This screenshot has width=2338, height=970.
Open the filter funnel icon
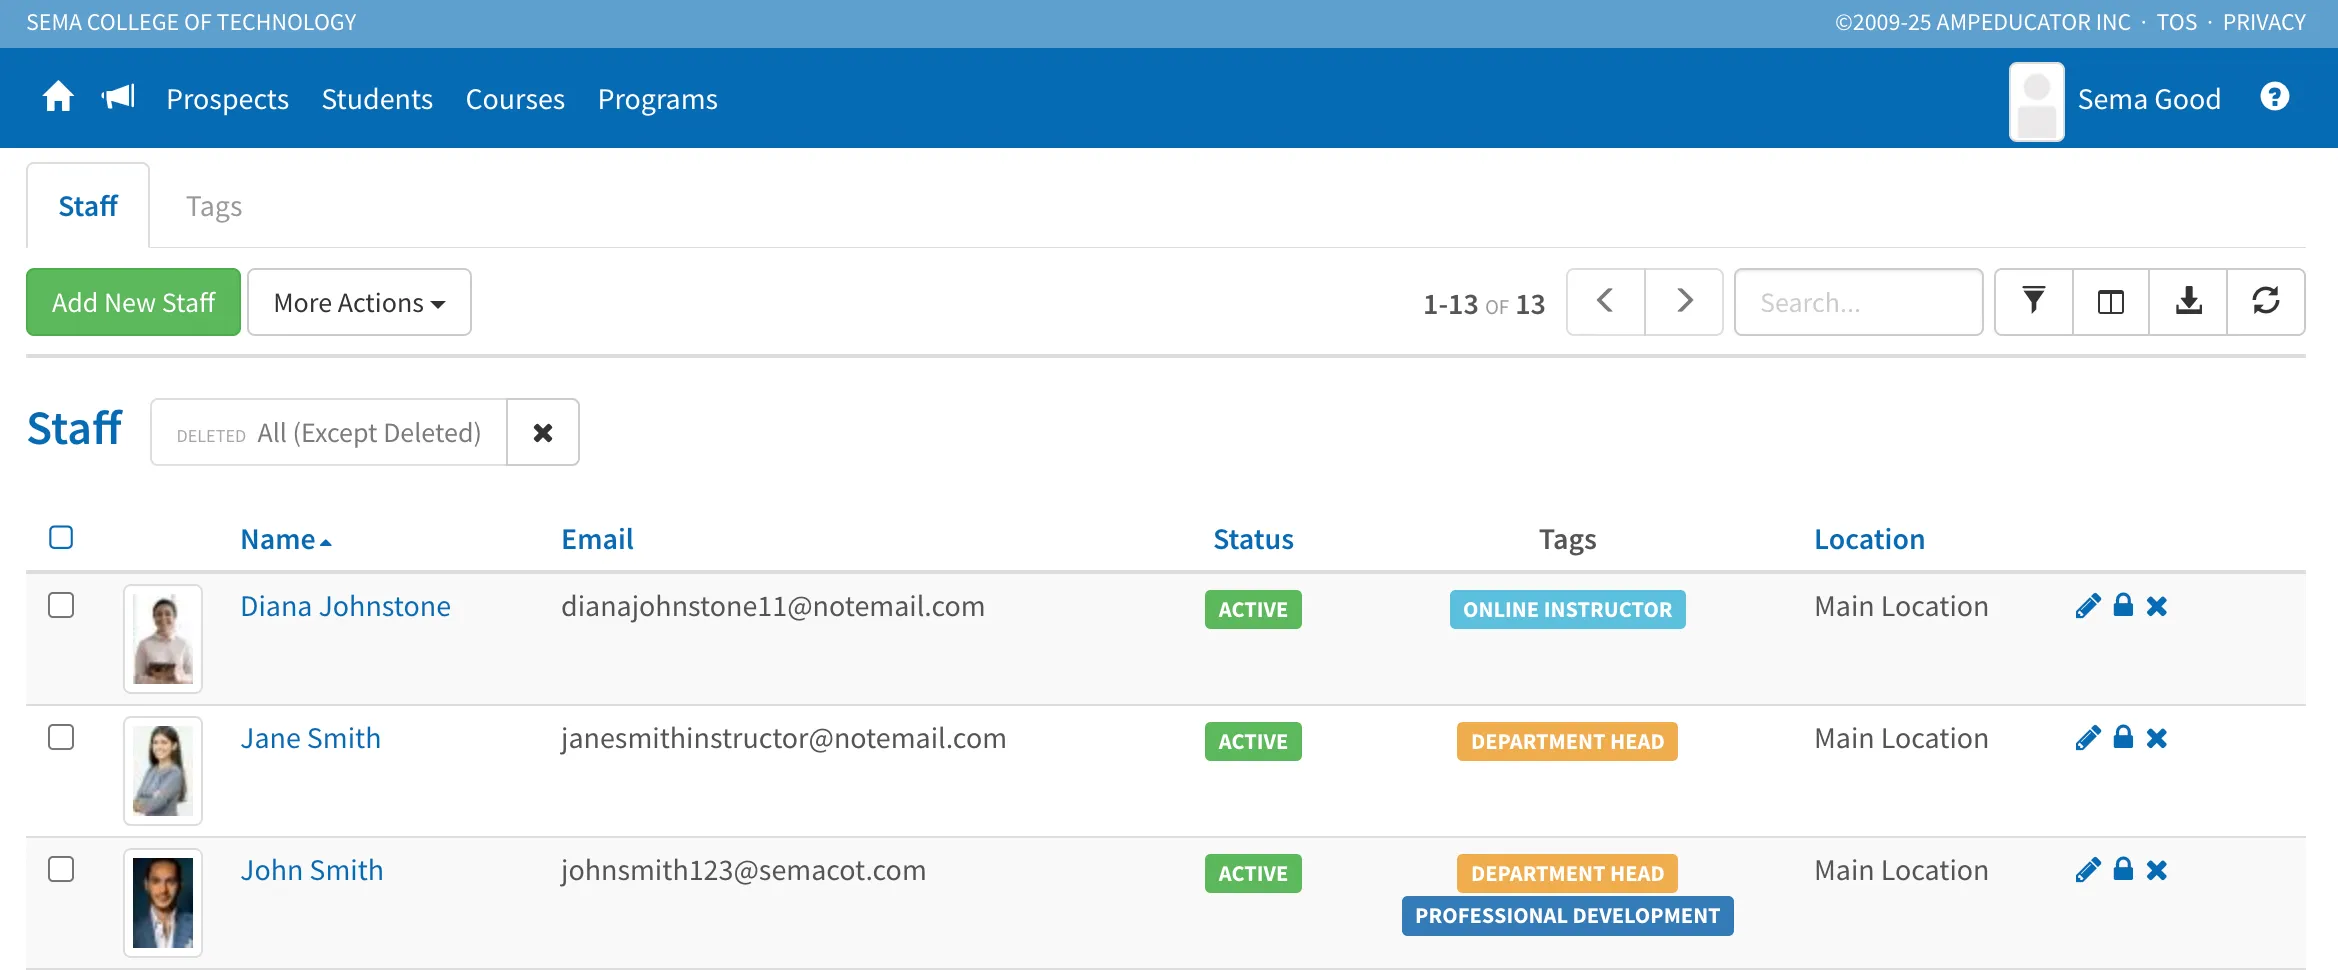click(x=2033, y=301)
